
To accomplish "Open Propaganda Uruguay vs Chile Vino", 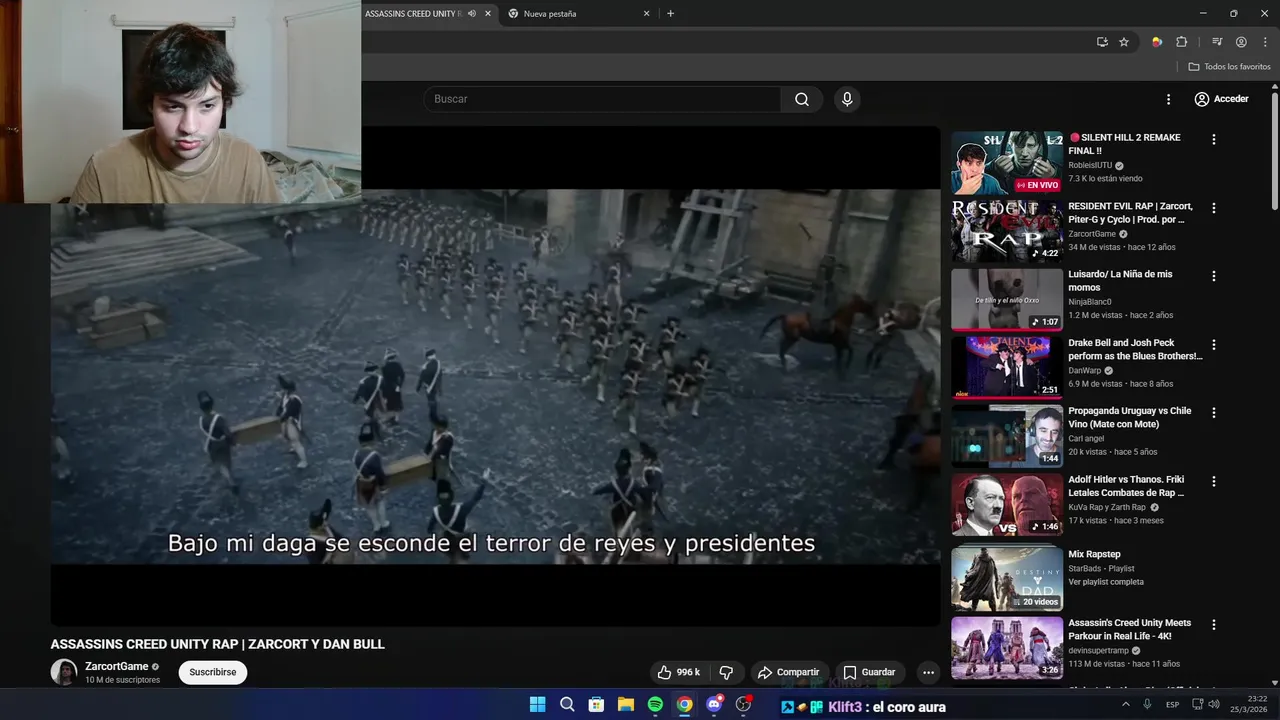I will [1007, 435].
